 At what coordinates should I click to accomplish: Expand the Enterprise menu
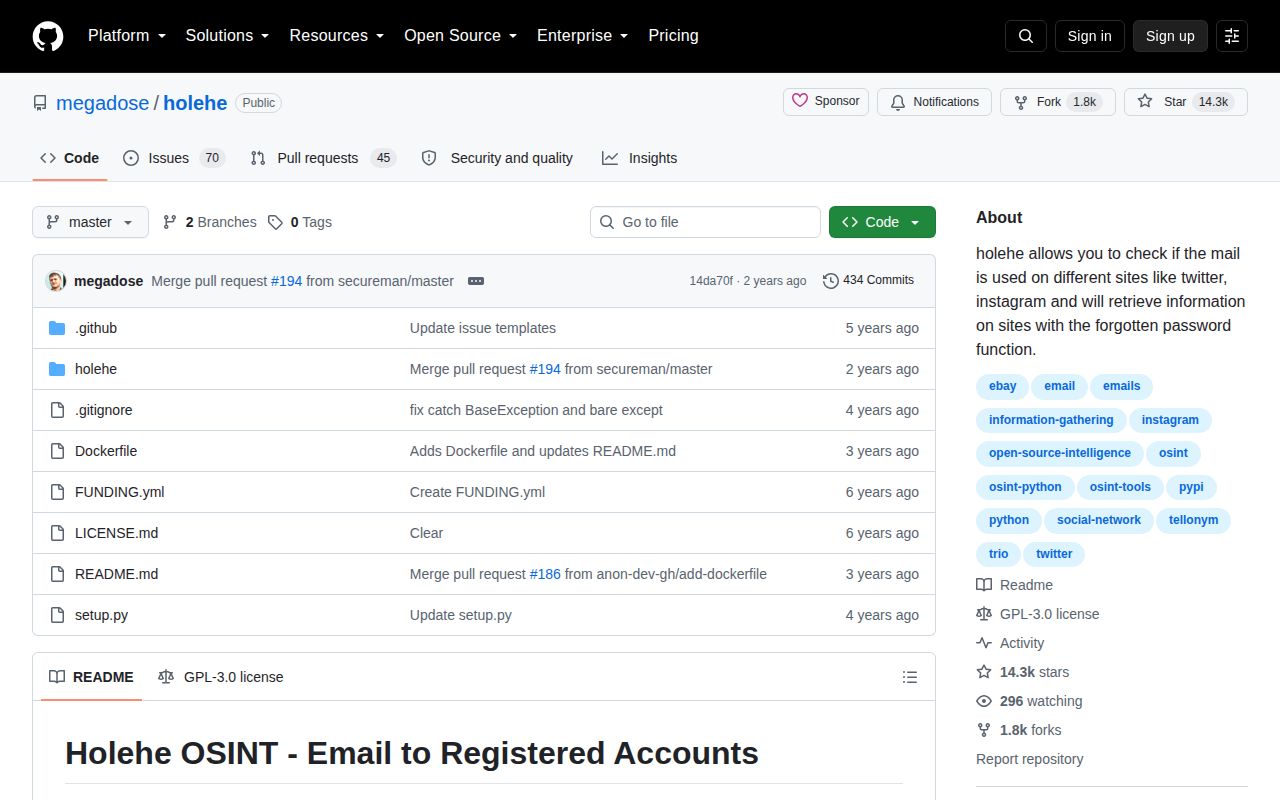click(x=582, y=36)
